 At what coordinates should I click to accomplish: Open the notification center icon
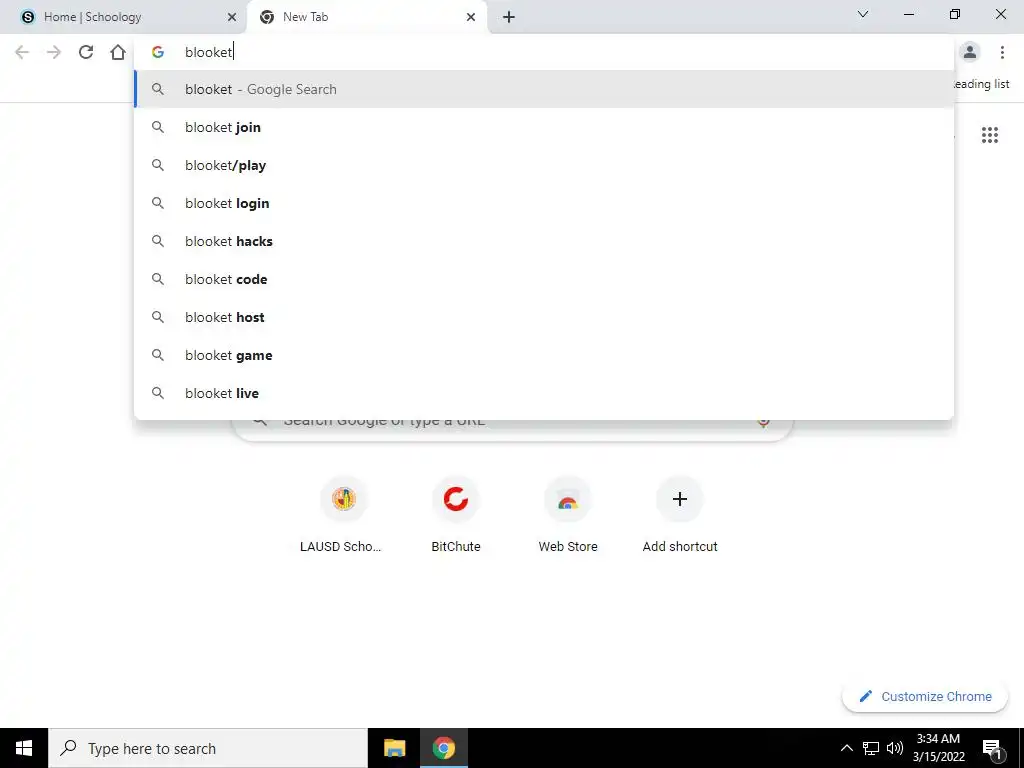[x=993, y=748]
